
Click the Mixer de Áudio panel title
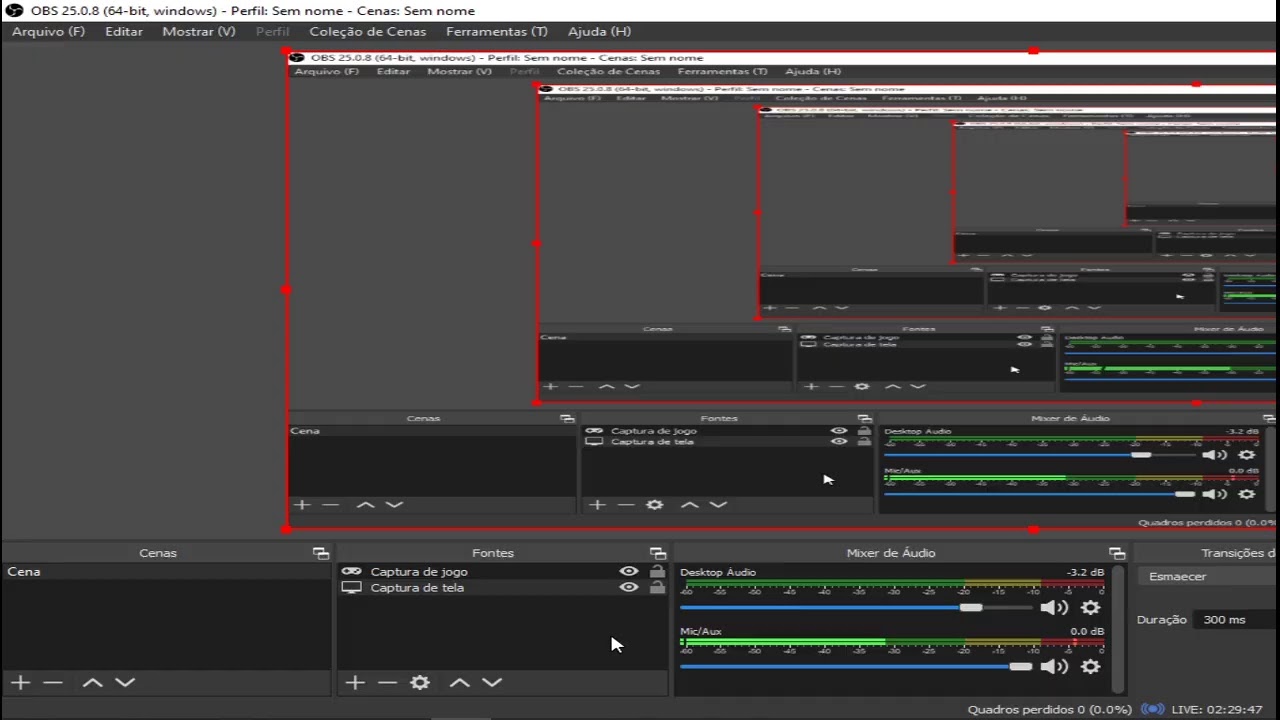(891, 553)
